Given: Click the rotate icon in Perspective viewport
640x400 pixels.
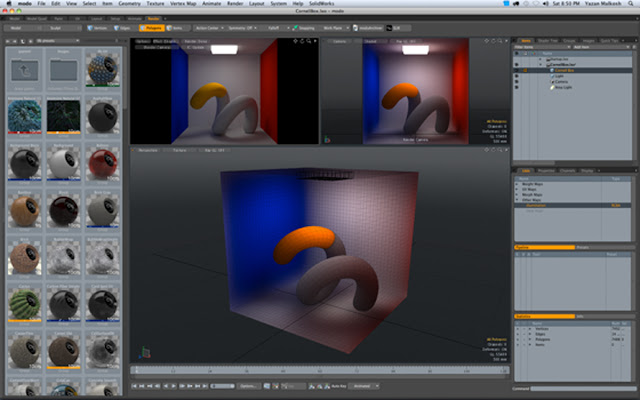Looking at the screenshot, I should [493, 150].
